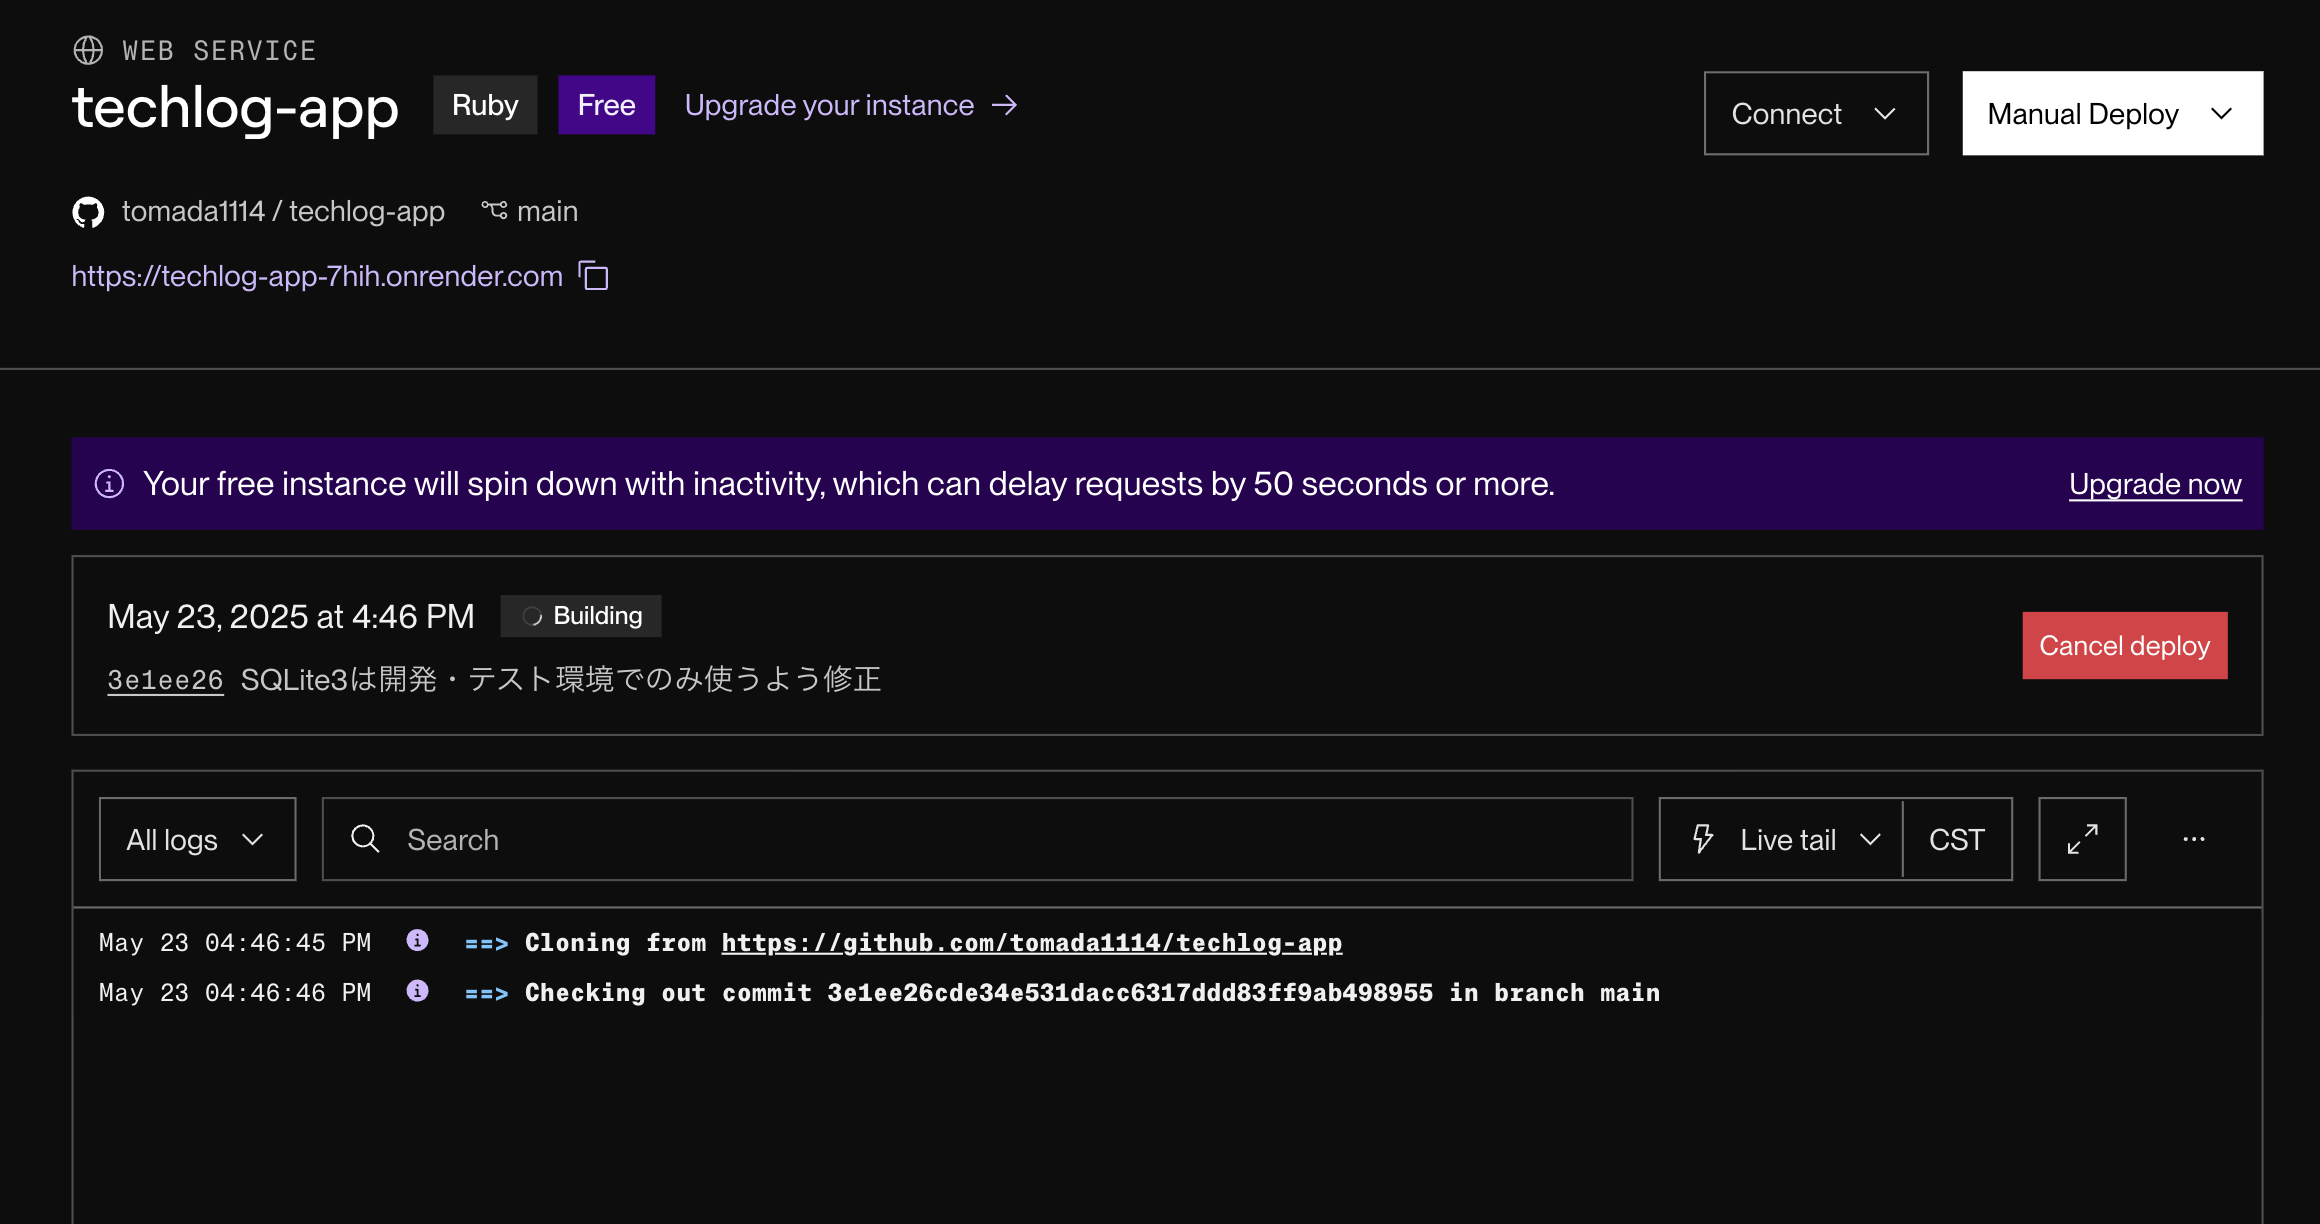Click info icon beside Checking out log line
Viewport: 2320px width, 1224px height.
[x=417, y=991]
